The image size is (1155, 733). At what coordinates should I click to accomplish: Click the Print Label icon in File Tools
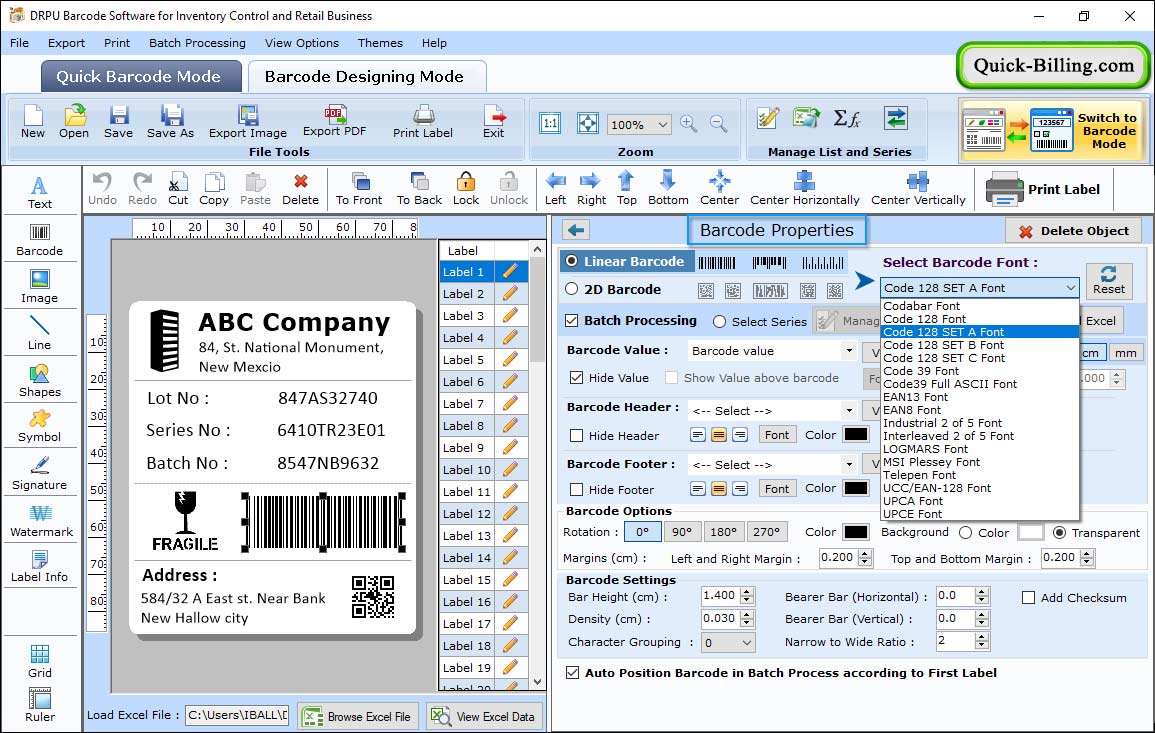[423, 122]
